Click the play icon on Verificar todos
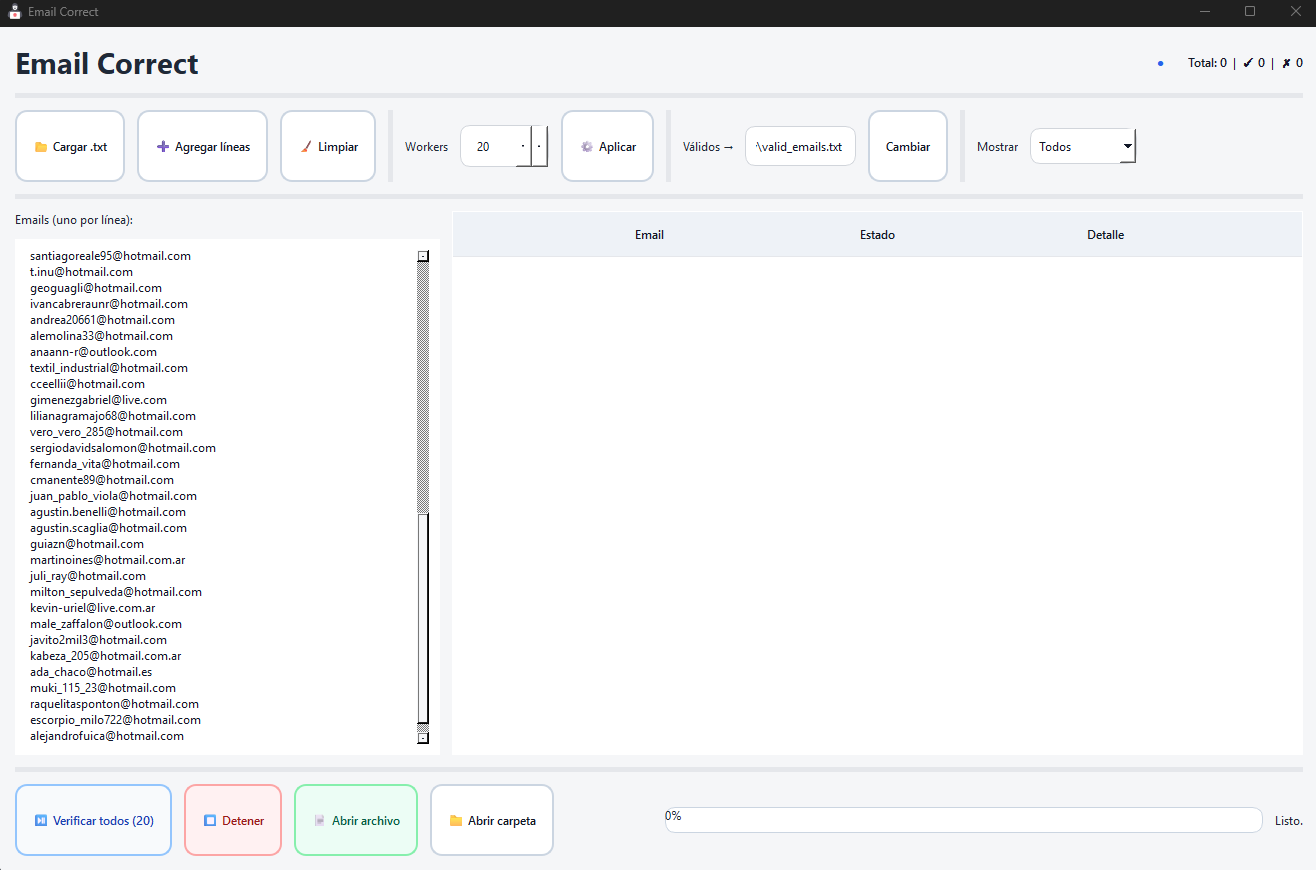This screenshot has height=870, width=1316. pyautogui.click(x=41, y=821)
